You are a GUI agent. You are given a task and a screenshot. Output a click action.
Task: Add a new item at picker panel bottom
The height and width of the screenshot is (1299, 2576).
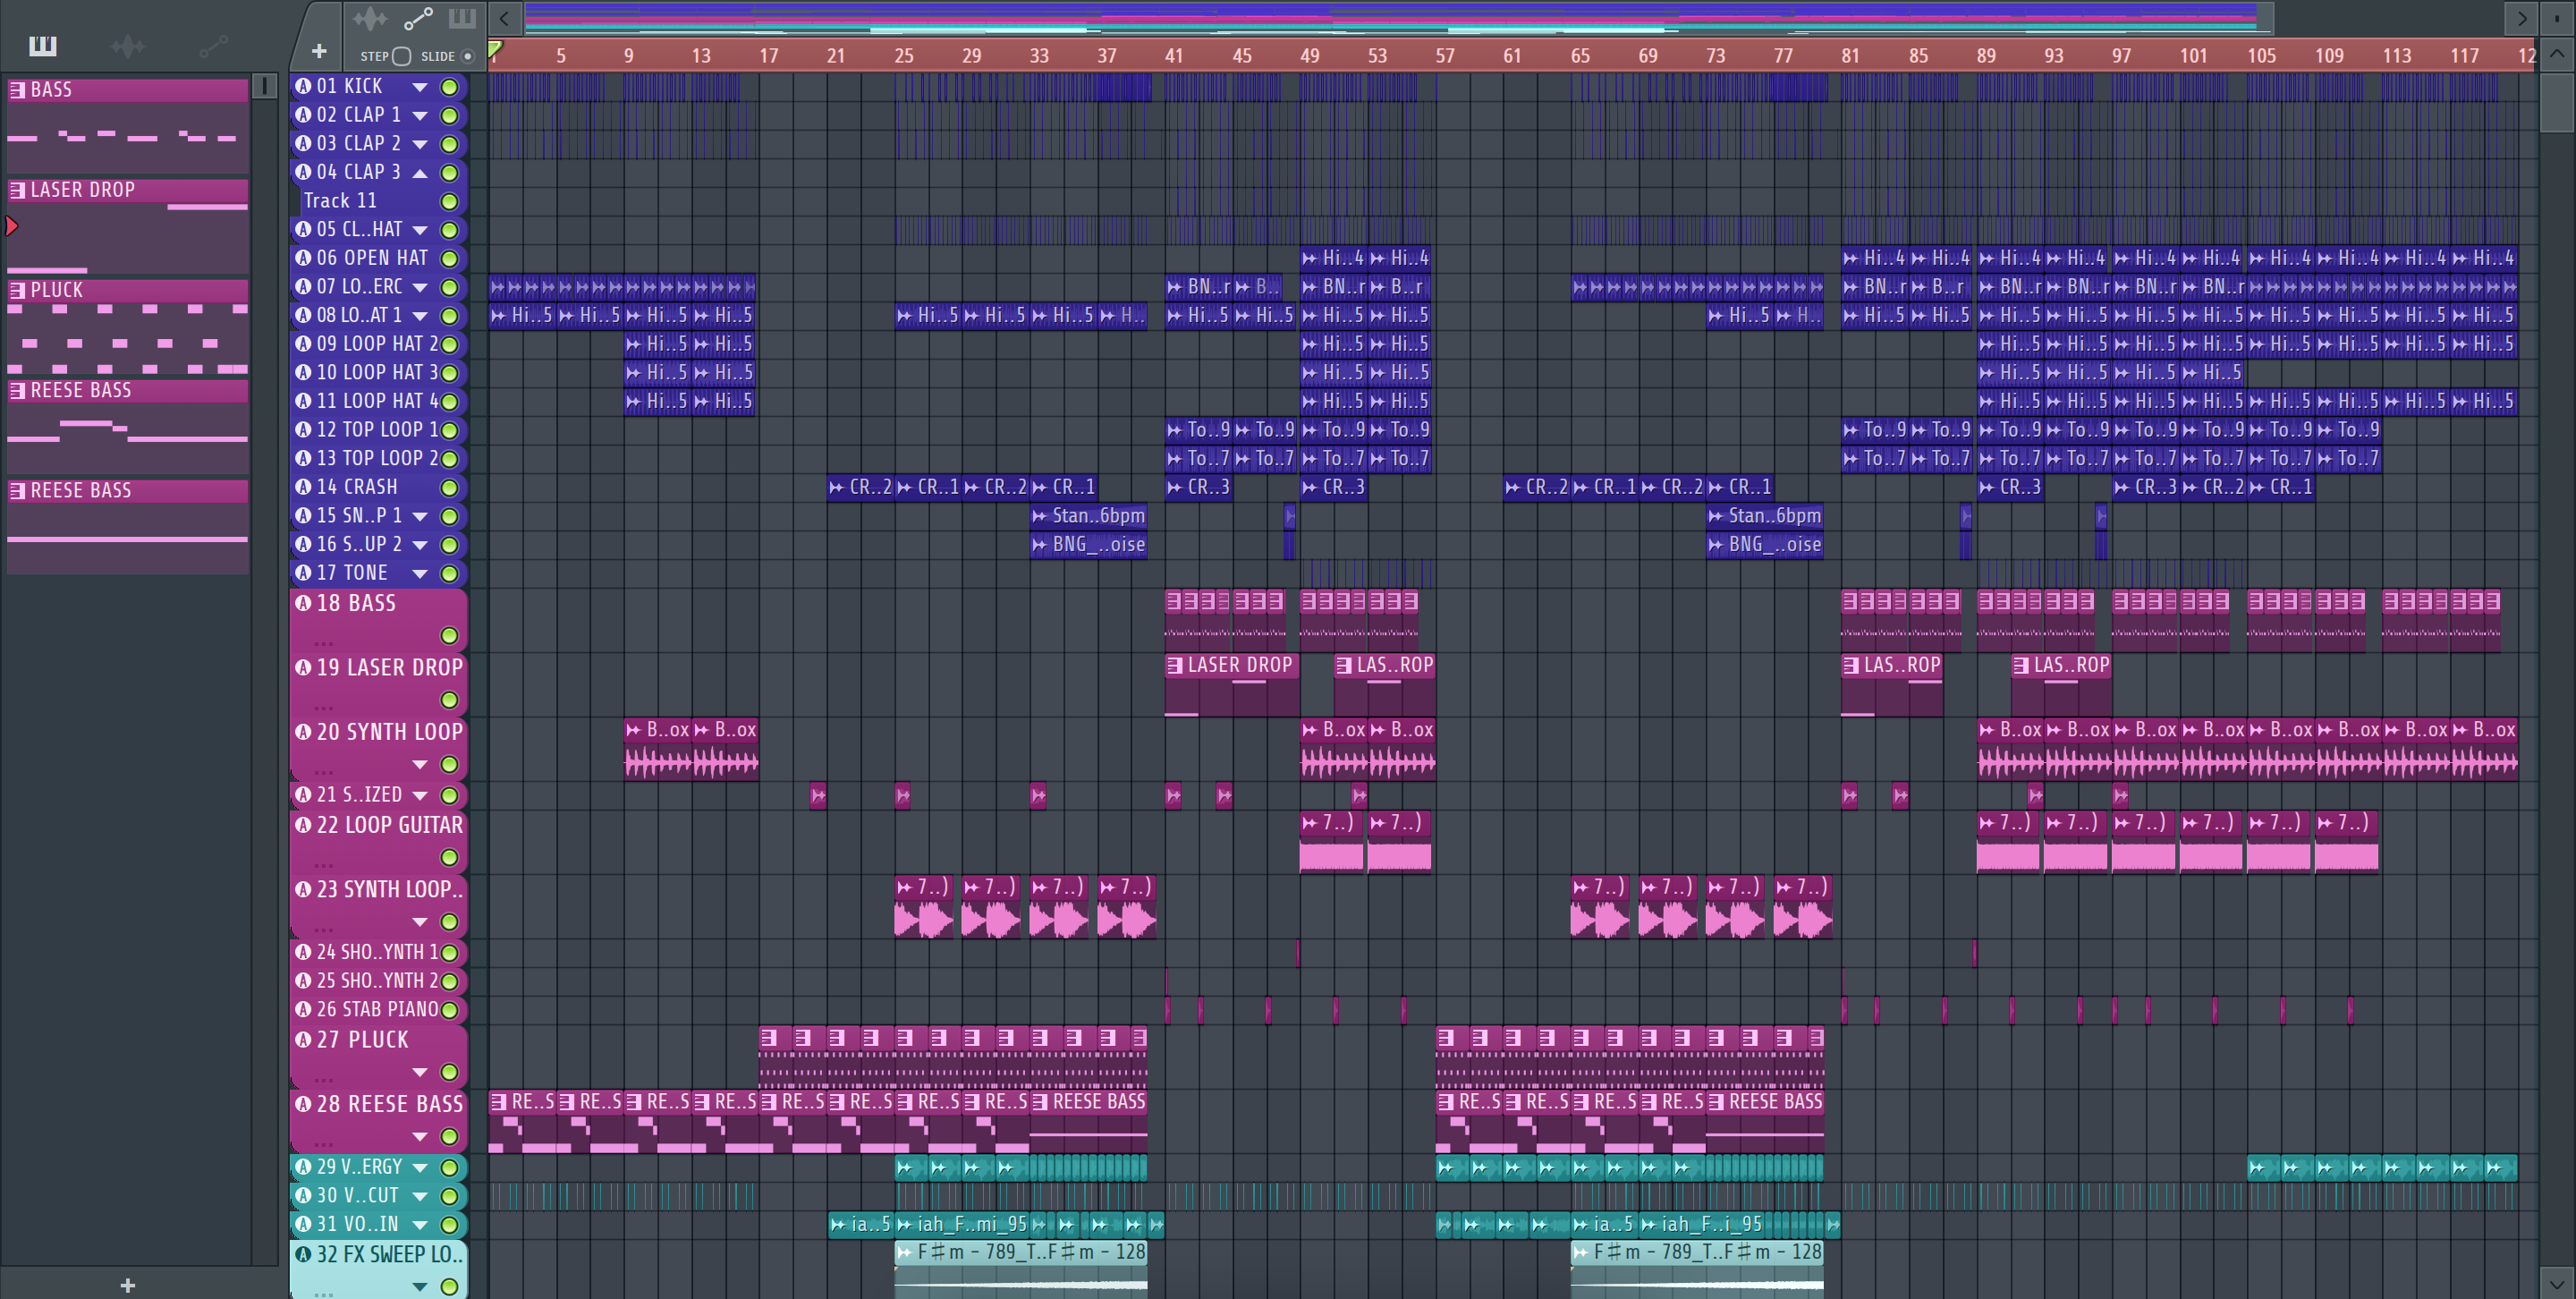click(x=127, y=1285)
